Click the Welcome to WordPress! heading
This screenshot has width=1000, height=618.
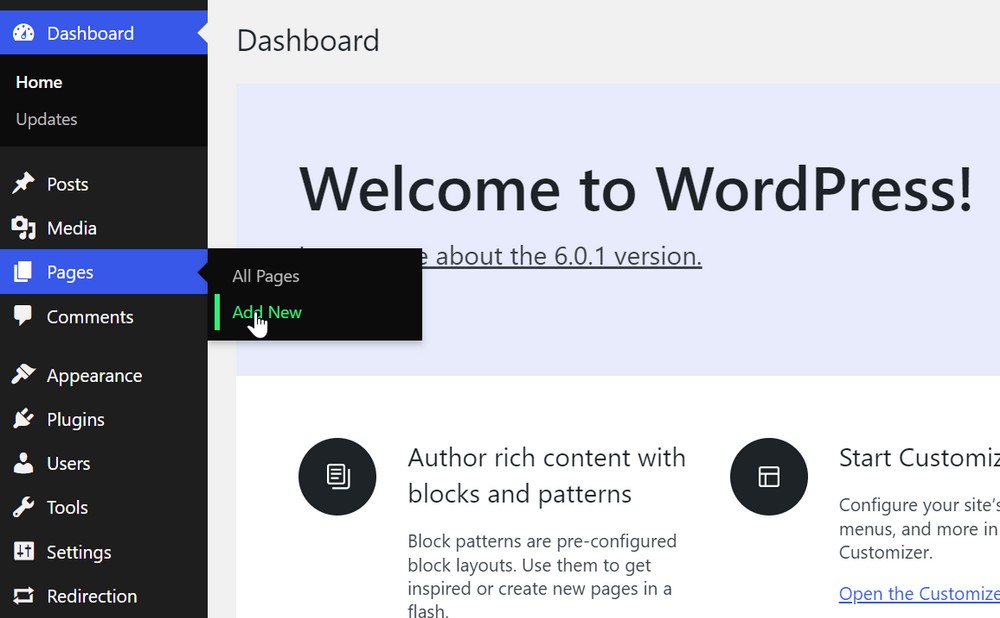(x=636, y=189)
